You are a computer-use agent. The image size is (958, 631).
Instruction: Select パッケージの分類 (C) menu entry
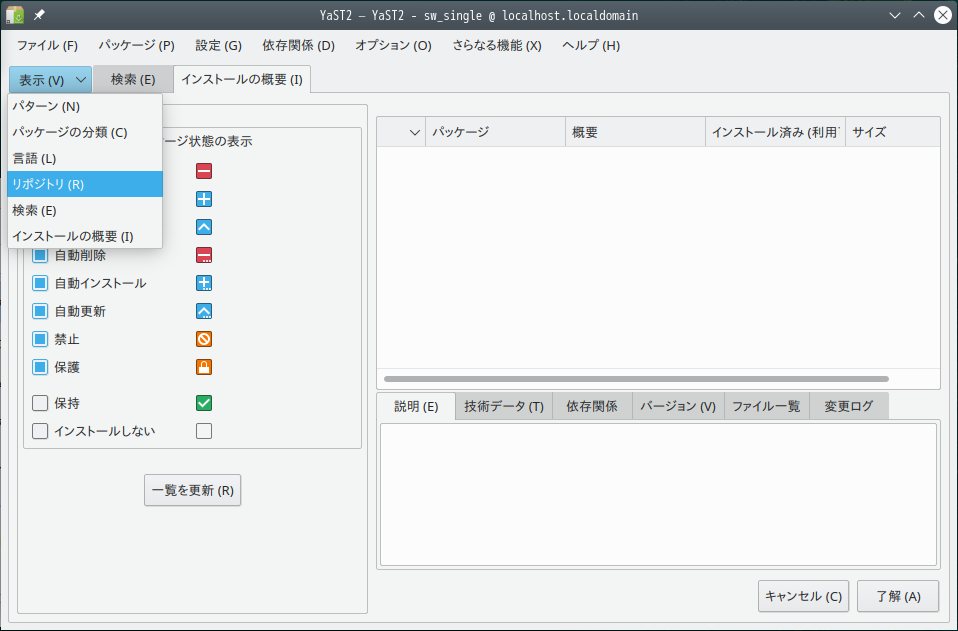pyautogui.click(x=85, y=133)
